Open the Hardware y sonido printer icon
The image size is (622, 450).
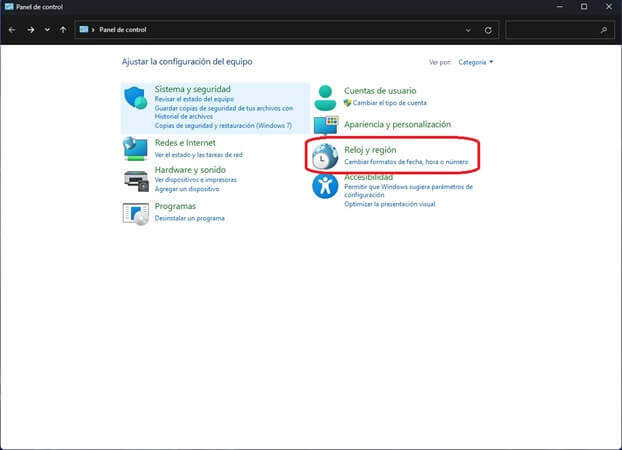136,181
